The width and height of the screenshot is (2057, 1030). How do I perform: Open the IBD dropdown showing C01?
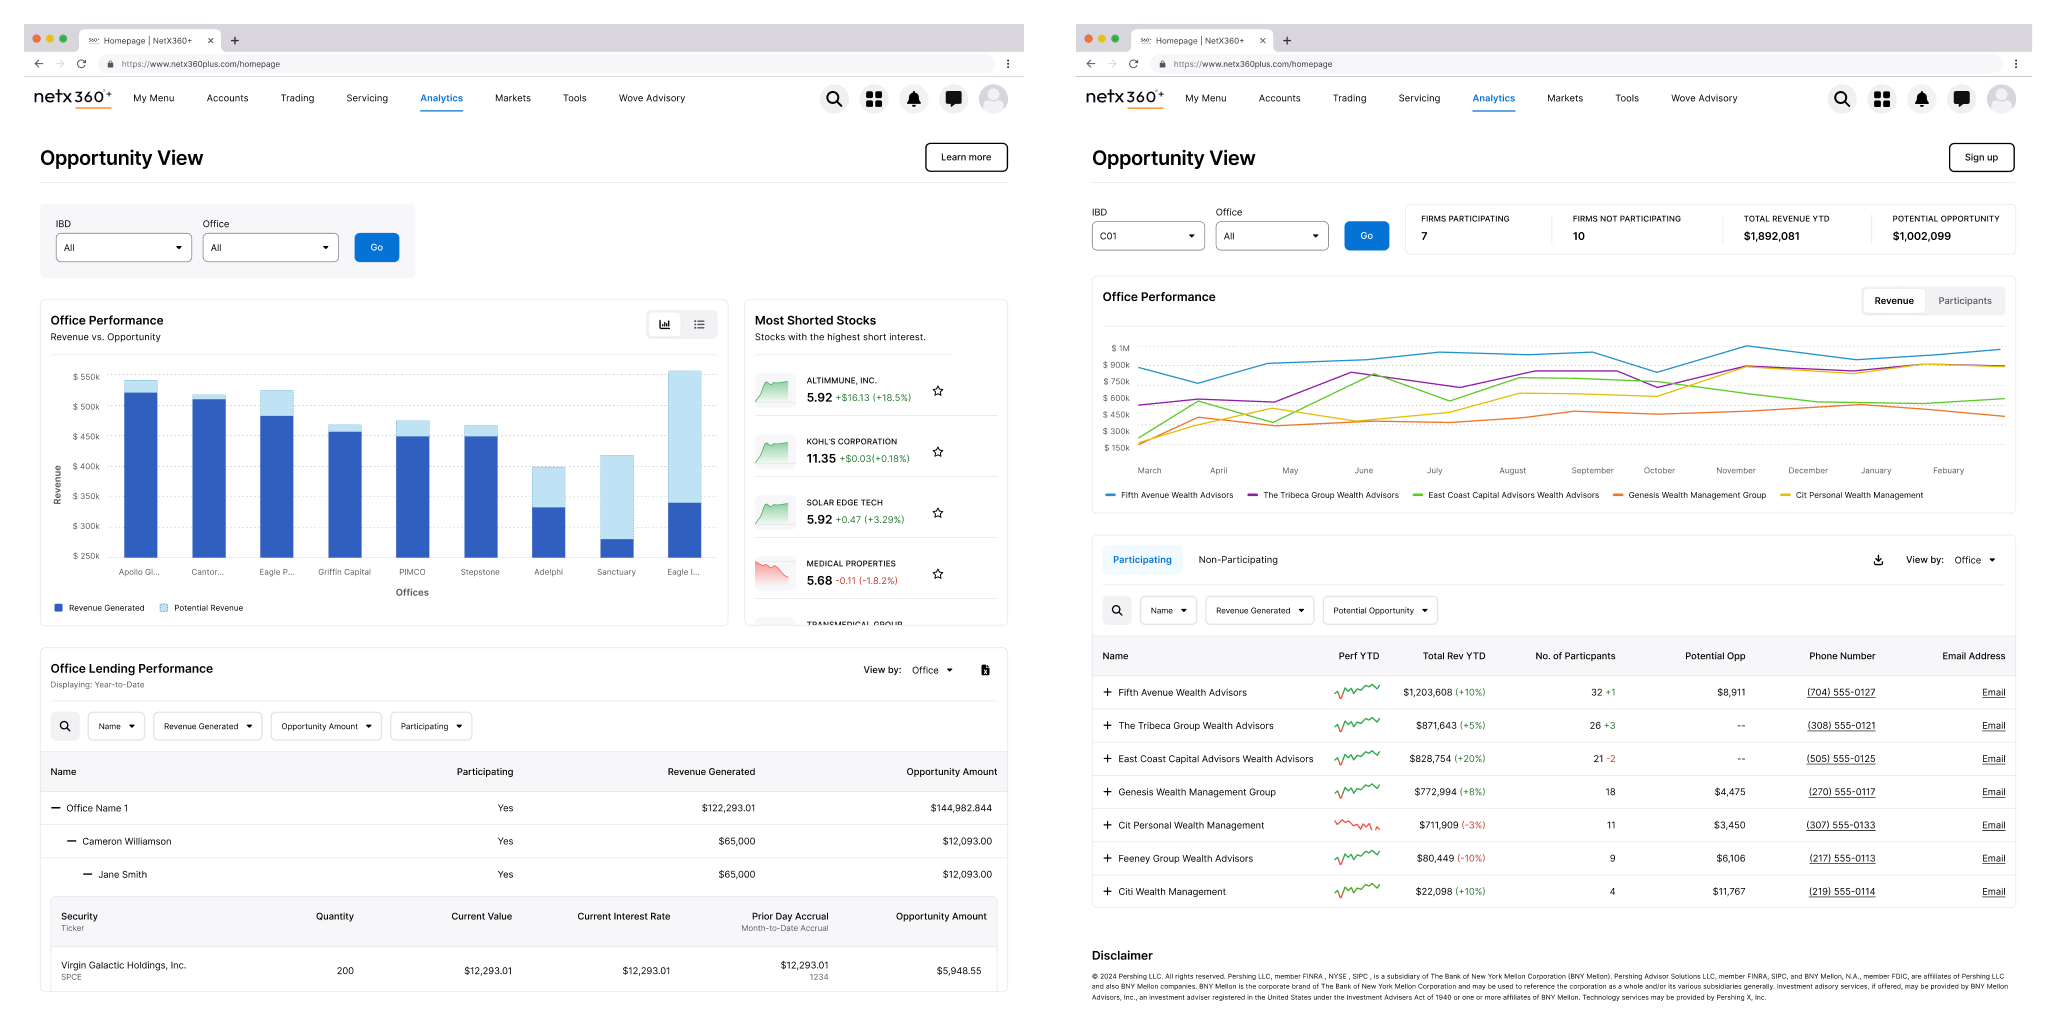[x=1147, y=236]
